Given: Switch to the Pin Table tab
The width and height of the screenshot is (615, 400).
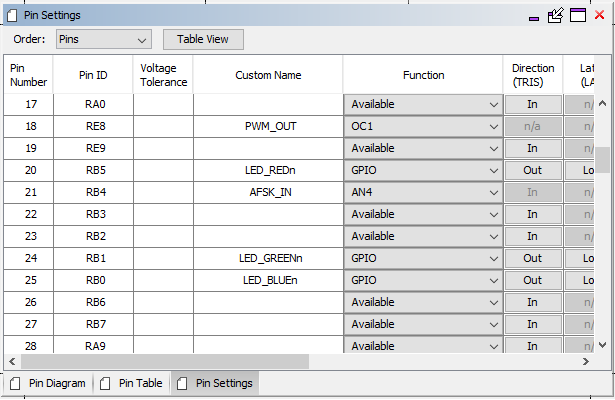Looking at the screenshot, I should pyautogui.click(x=131, y=383).
